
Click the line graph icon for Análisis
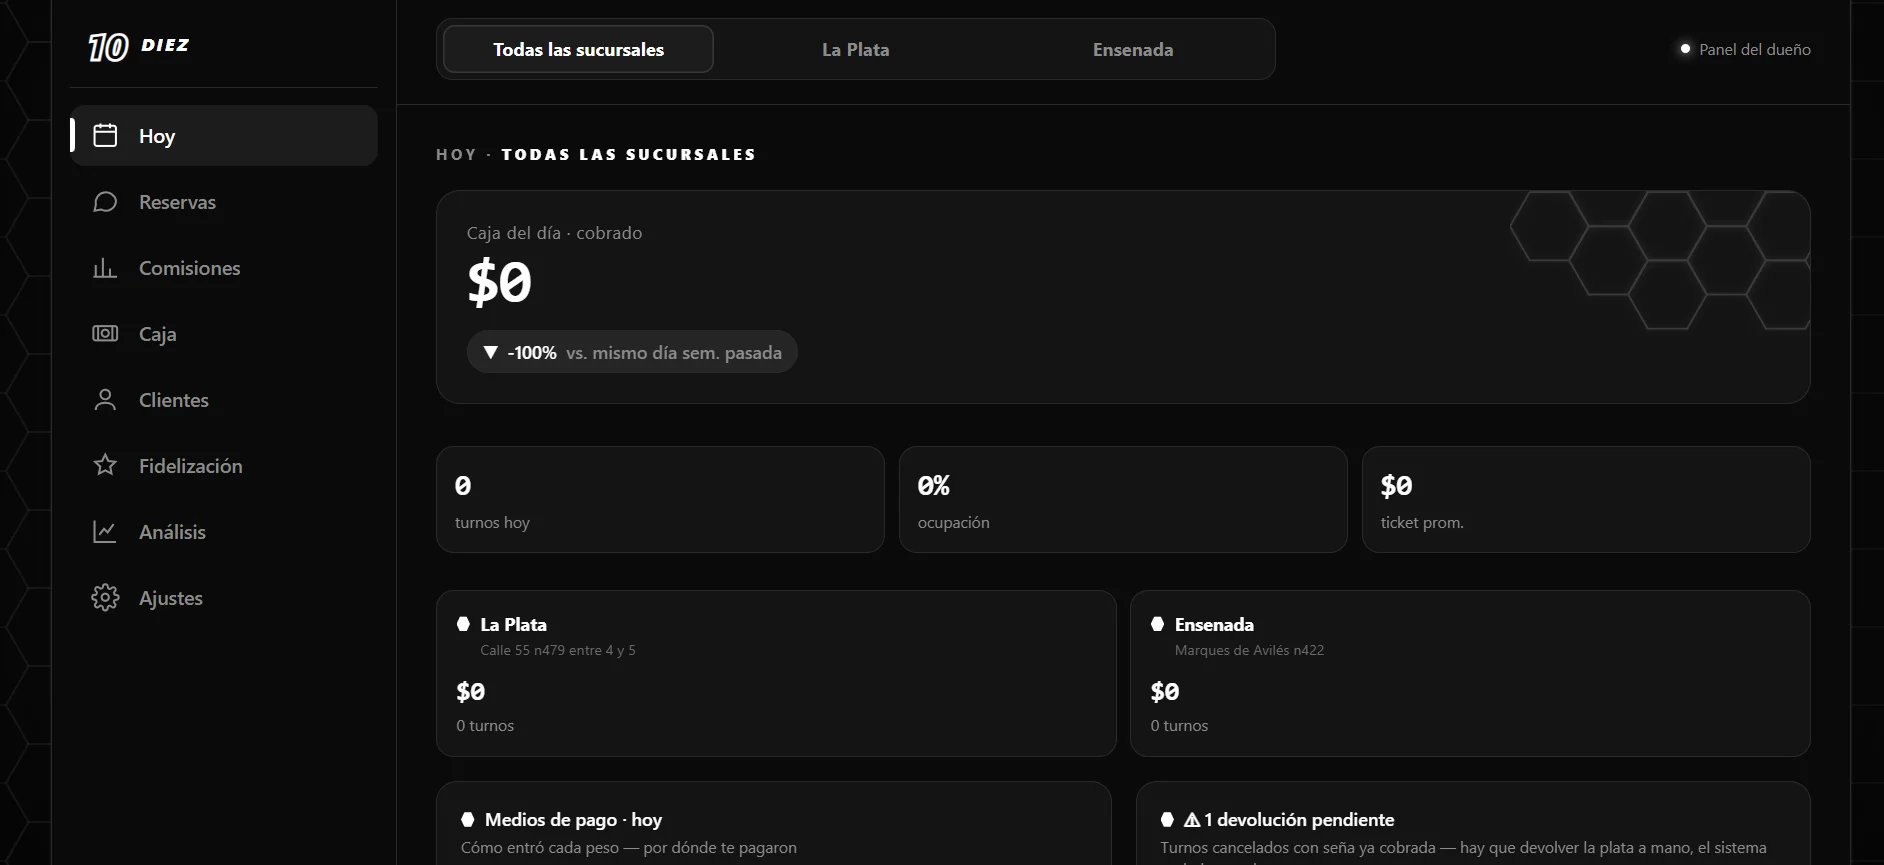105,532
